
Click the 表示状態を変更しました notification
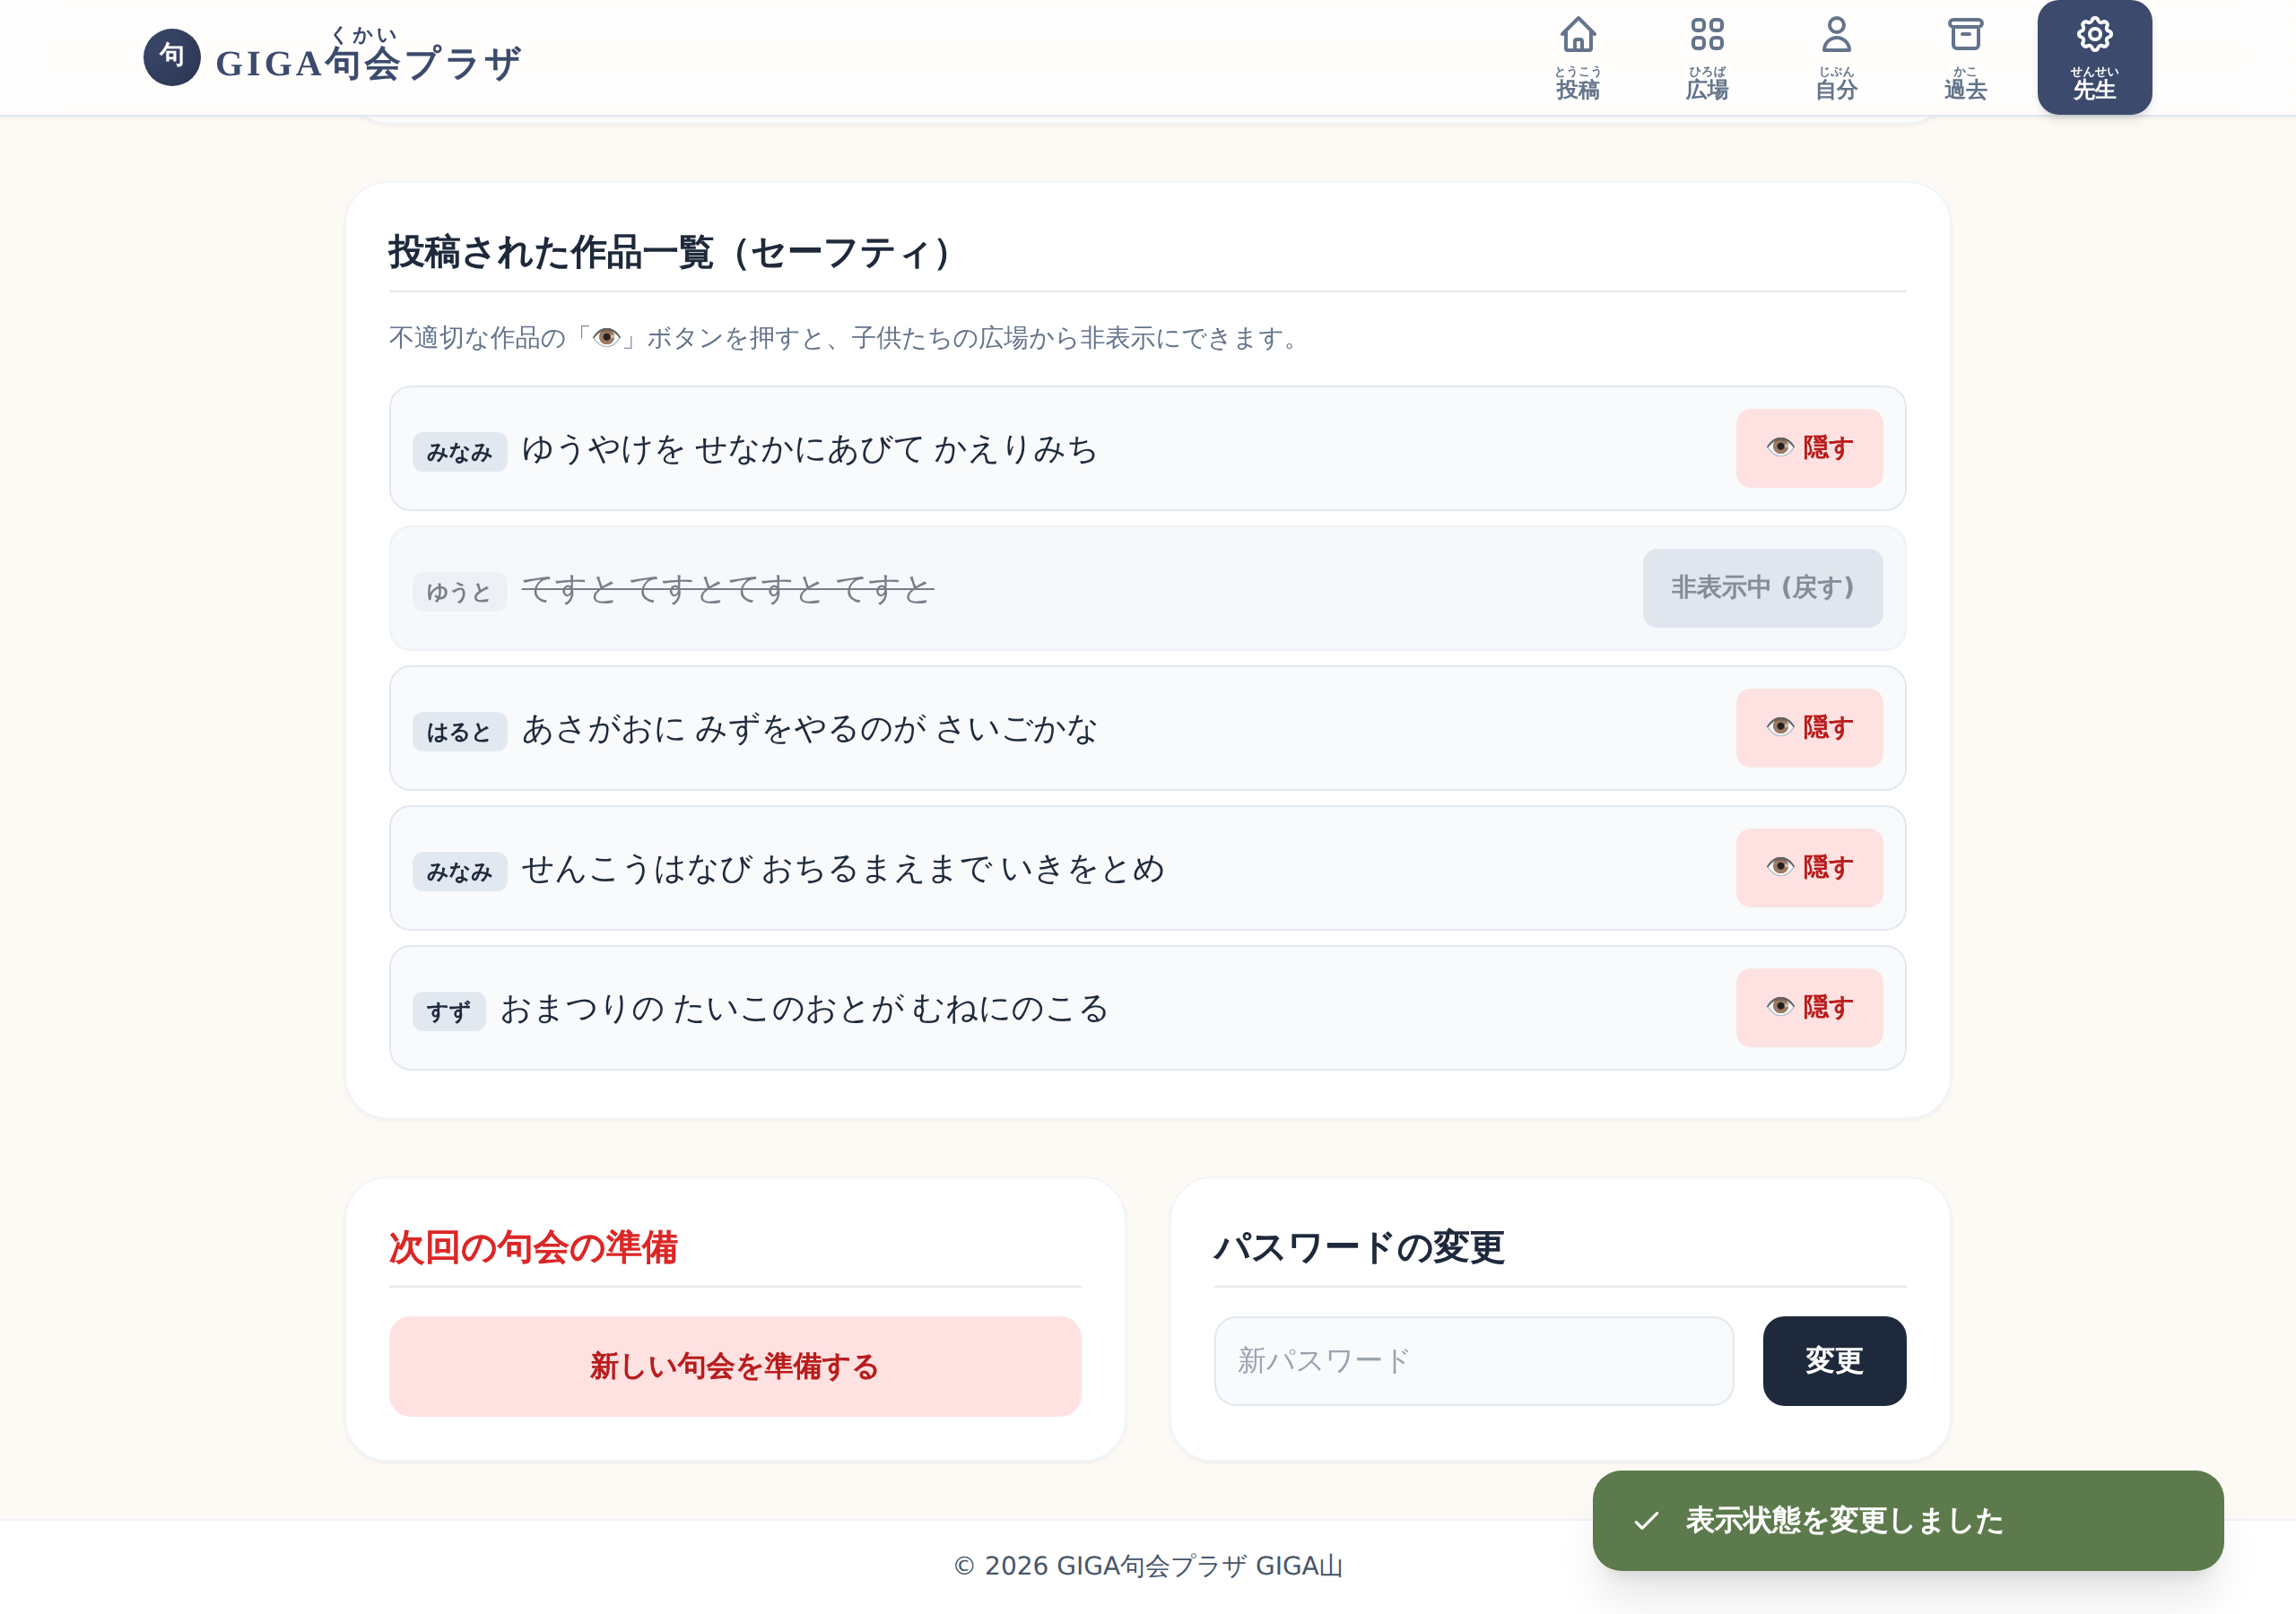coord(1907,1521)
